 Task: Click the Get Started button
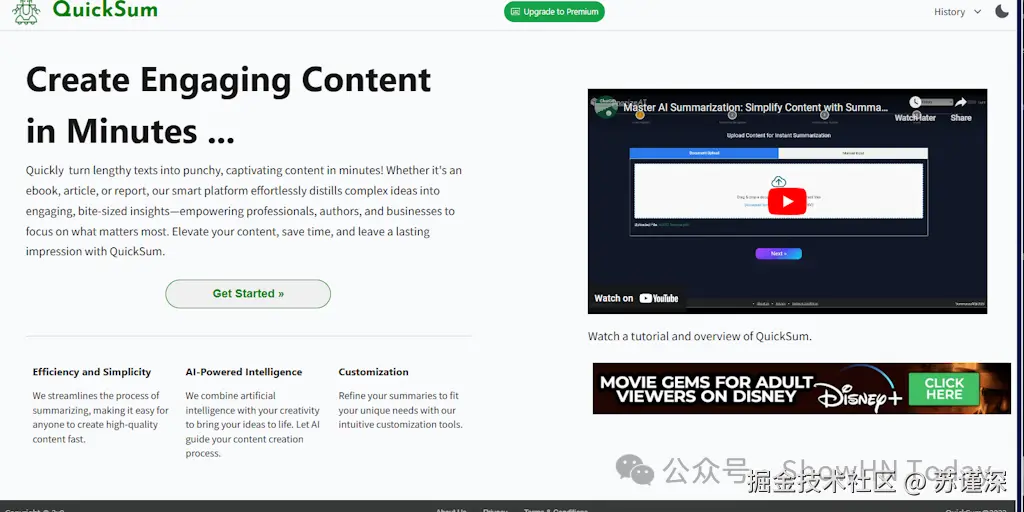(x=248, y=294)
